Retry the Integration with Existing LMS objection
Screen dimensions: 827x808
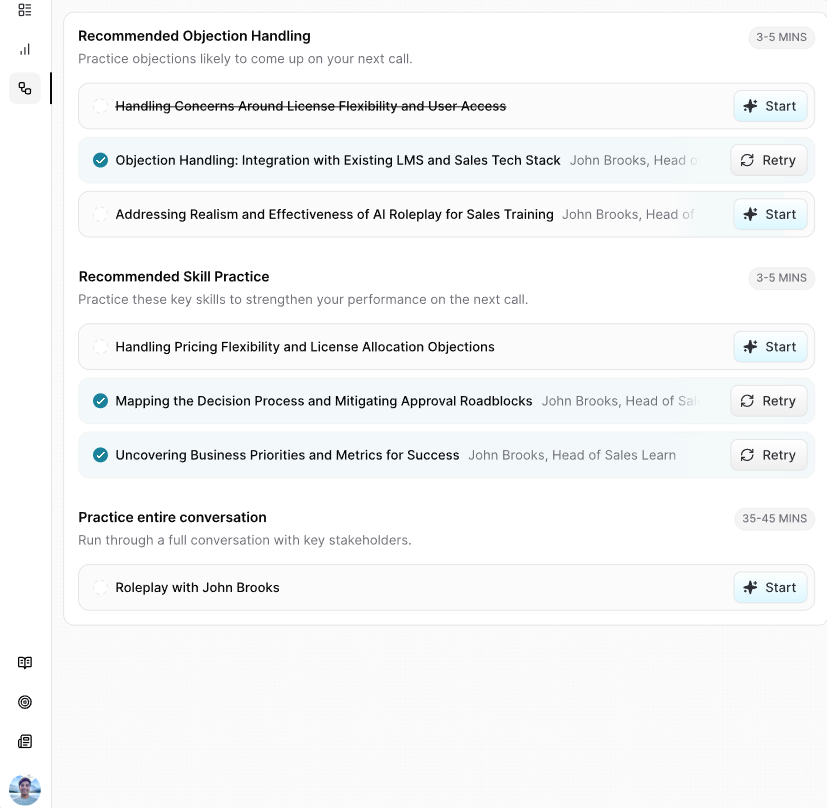point(768,160)
